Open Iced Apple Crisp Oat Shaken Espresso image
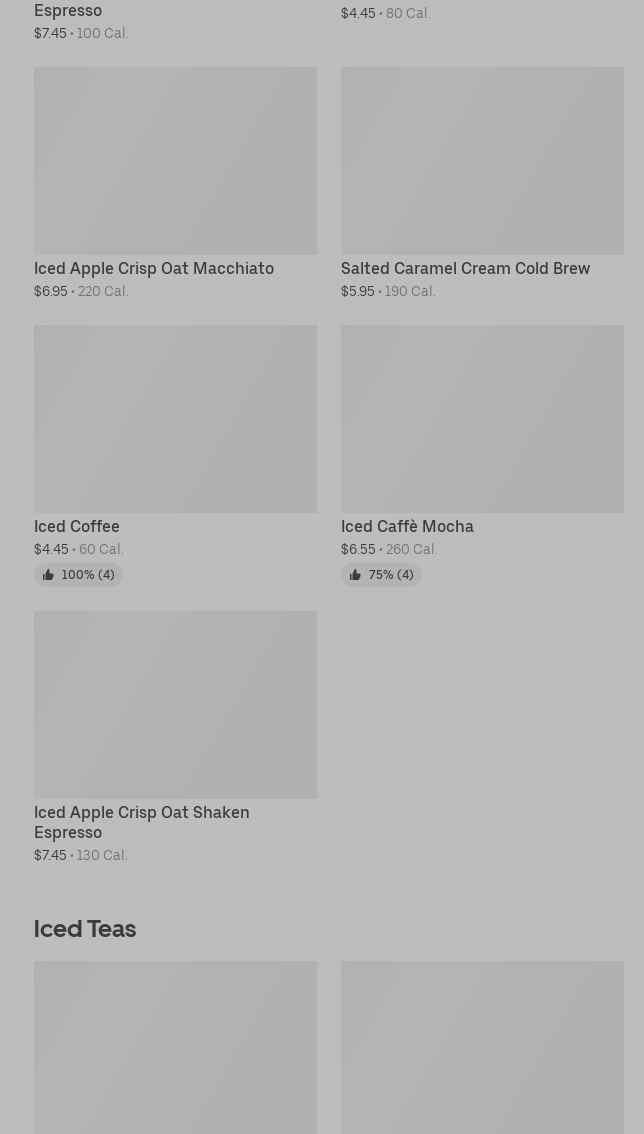The image size is (644, 1134). (175, 704)
